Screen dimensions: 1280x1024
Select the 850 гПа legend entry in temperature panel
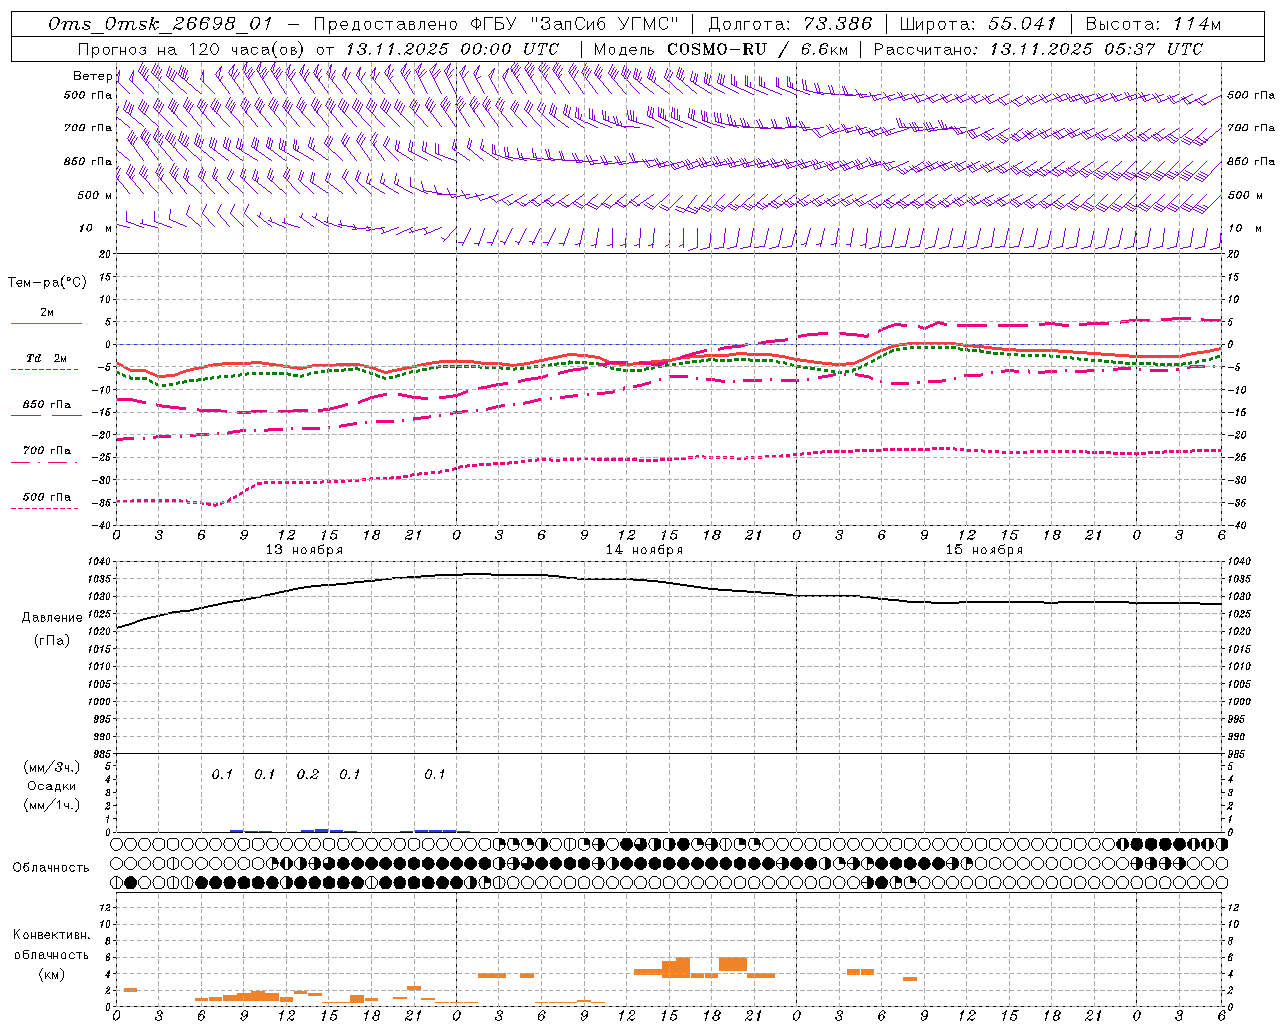tap(47, 408)
